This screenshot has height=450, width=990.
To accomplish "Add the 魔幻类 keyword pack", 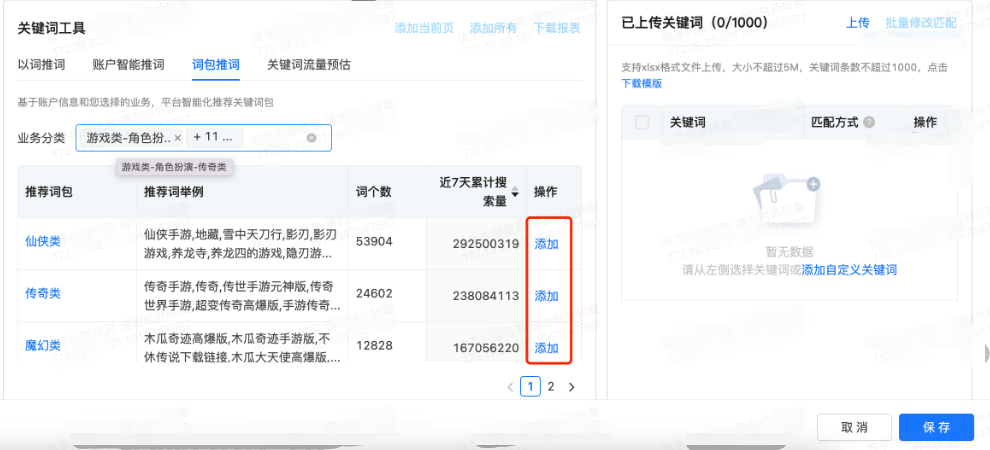I will coord(546,348).
